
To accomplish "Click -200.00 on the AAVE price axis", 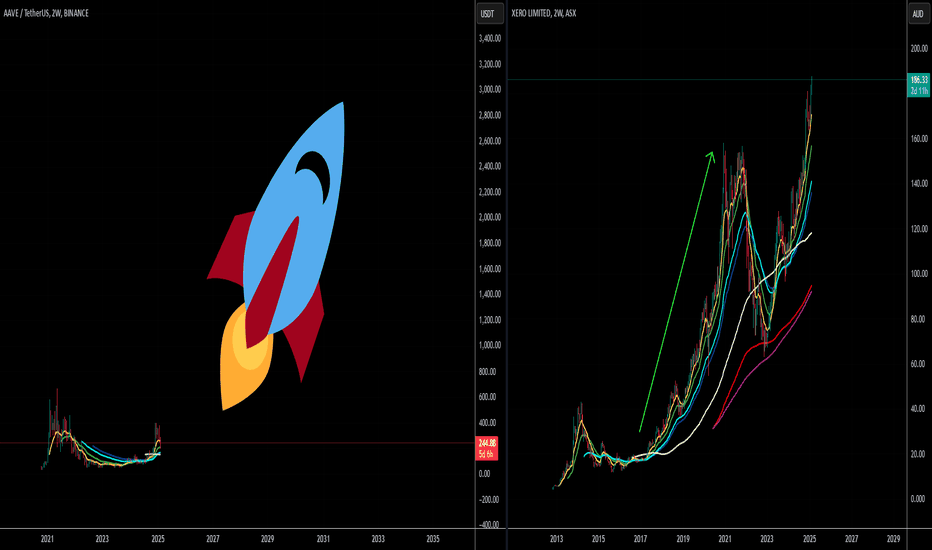I will tap(487, 499).
